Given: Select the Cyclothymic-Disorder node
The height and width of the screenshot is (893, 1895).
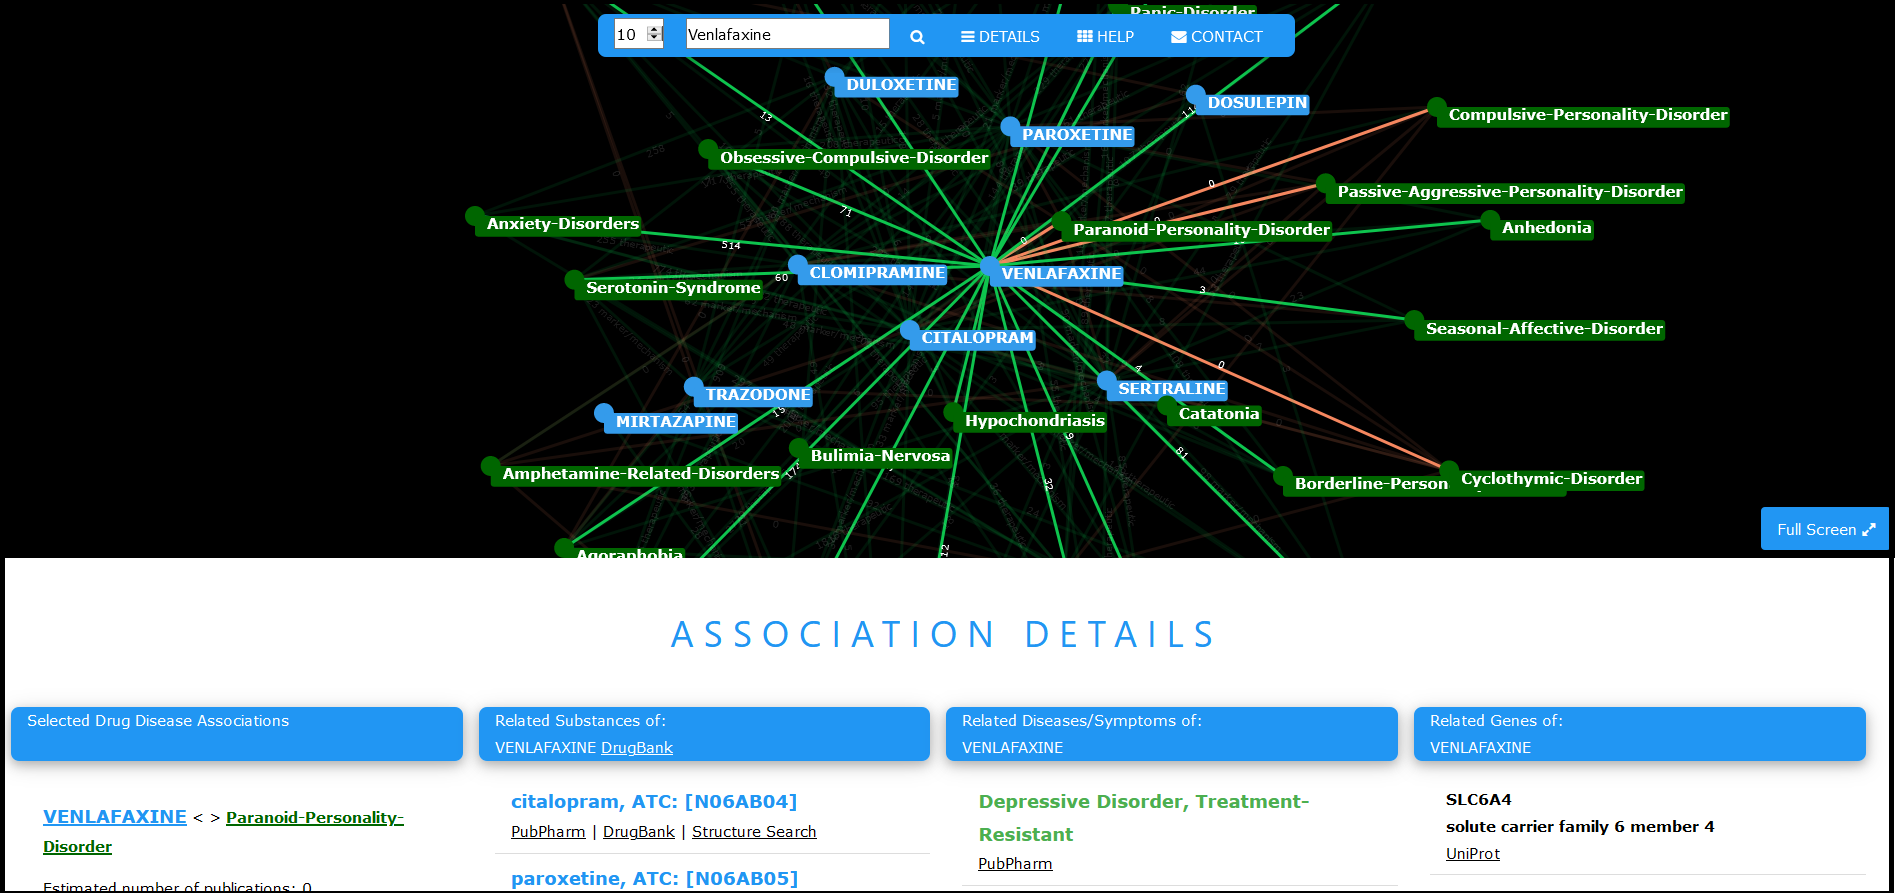Looking at the screenshot, I should 1550,479.
